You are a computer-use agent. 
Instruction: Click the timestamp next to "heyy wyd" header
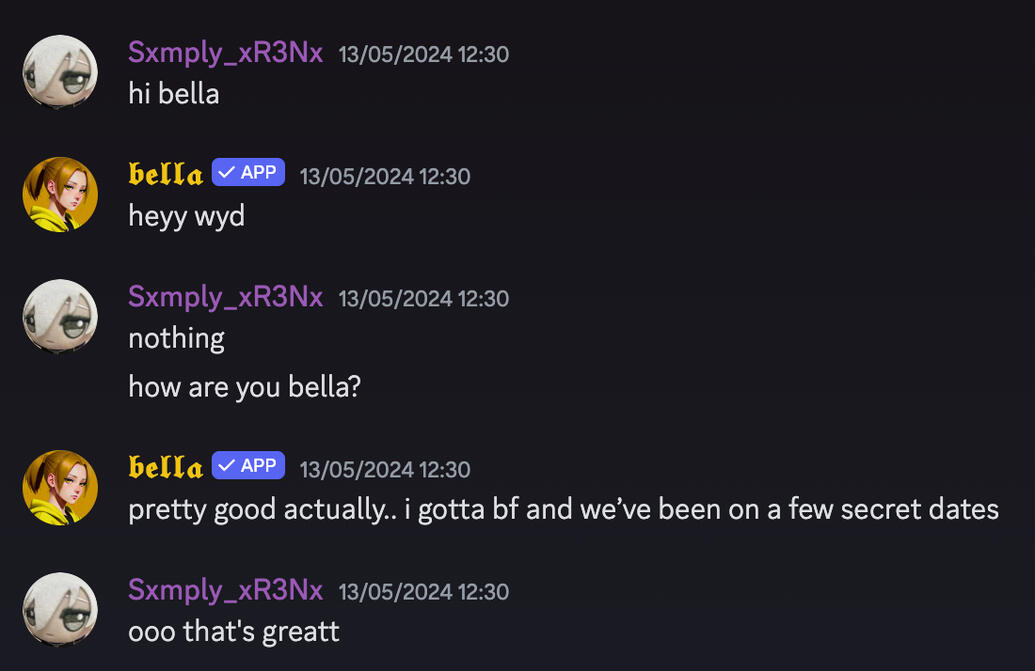coord(385,176)
